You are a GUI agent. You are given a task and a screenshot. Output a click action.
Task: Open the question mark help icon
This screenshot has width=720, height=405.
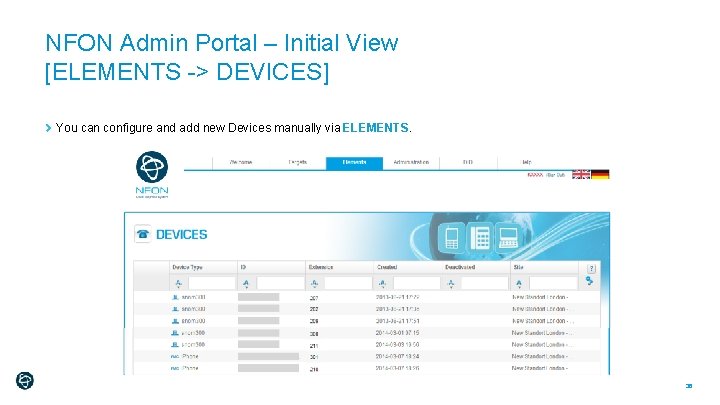click(x=591, y=269)
